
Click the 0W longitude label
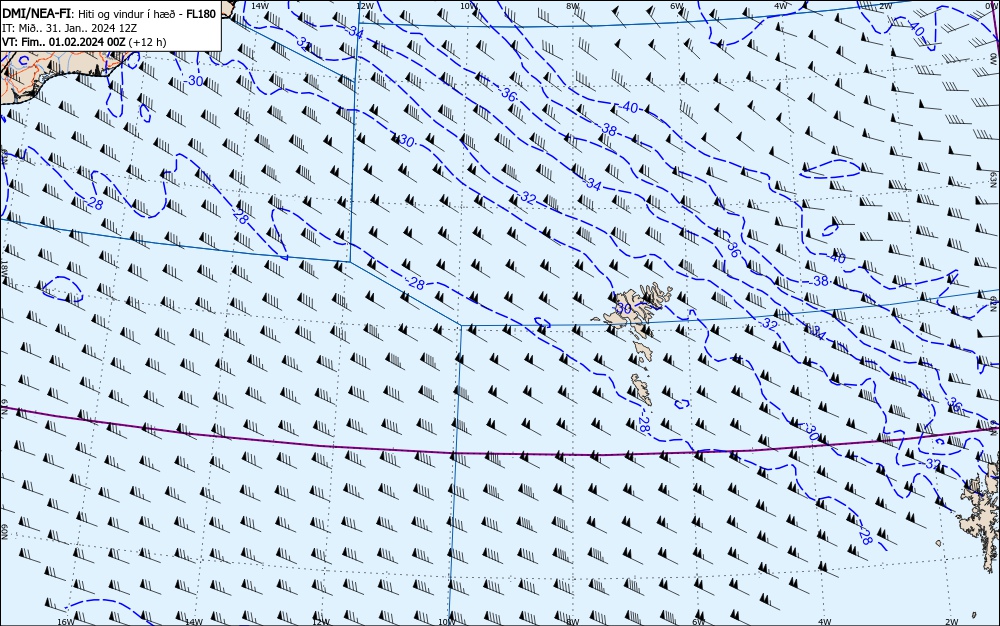[990, 6]
